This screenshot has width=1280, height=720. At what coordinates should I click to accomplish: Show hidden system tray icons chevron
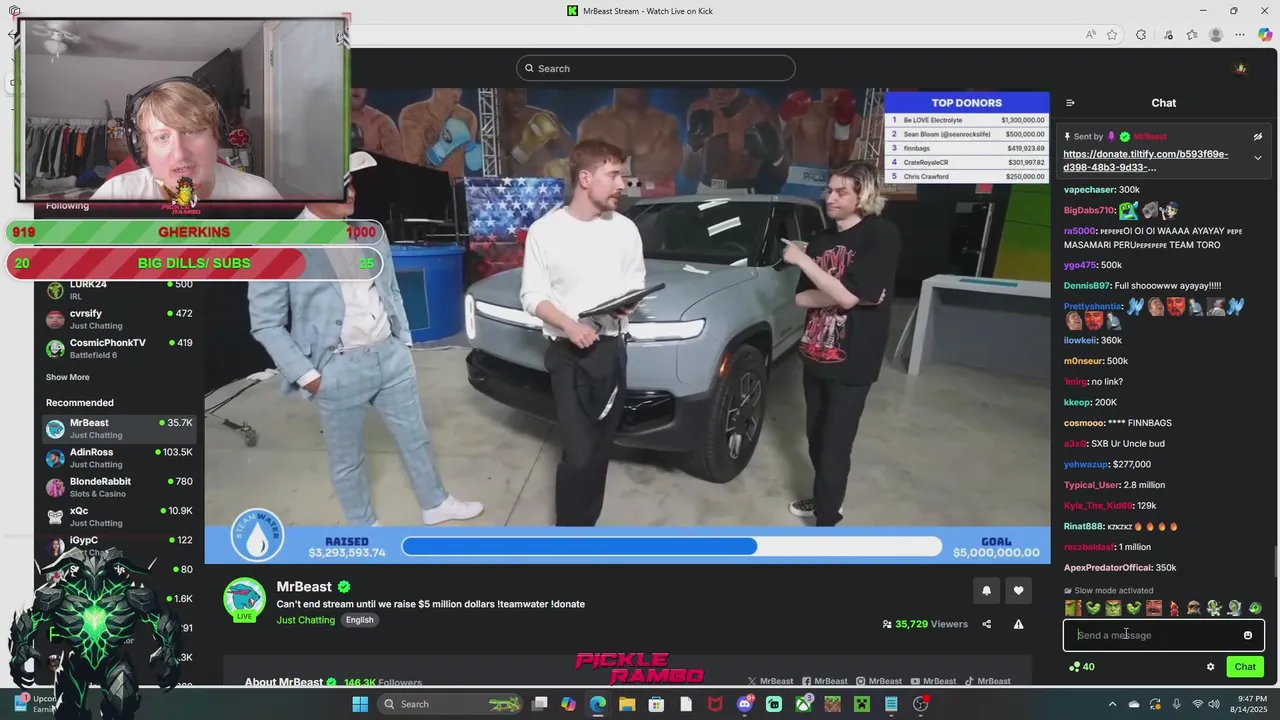(x=1112, y=704)
